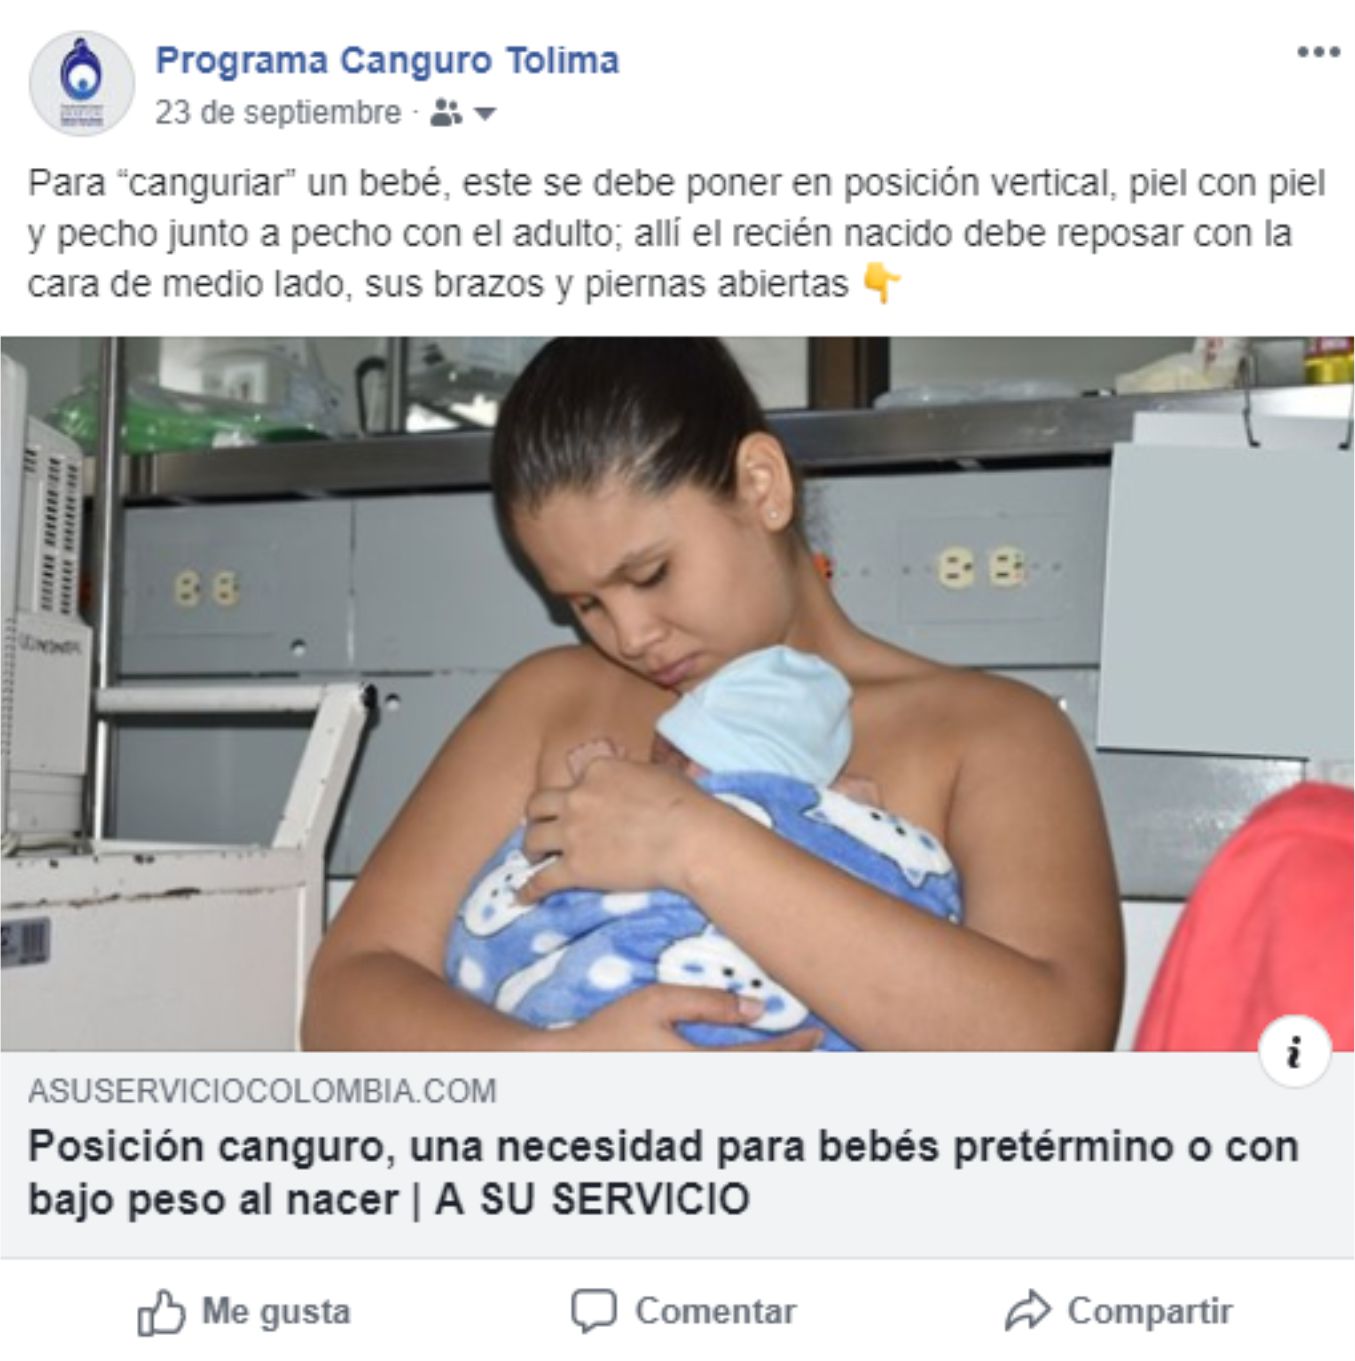
Task: Open the Programa Canguro Tolima page name
Action: (x=387, y=60)
